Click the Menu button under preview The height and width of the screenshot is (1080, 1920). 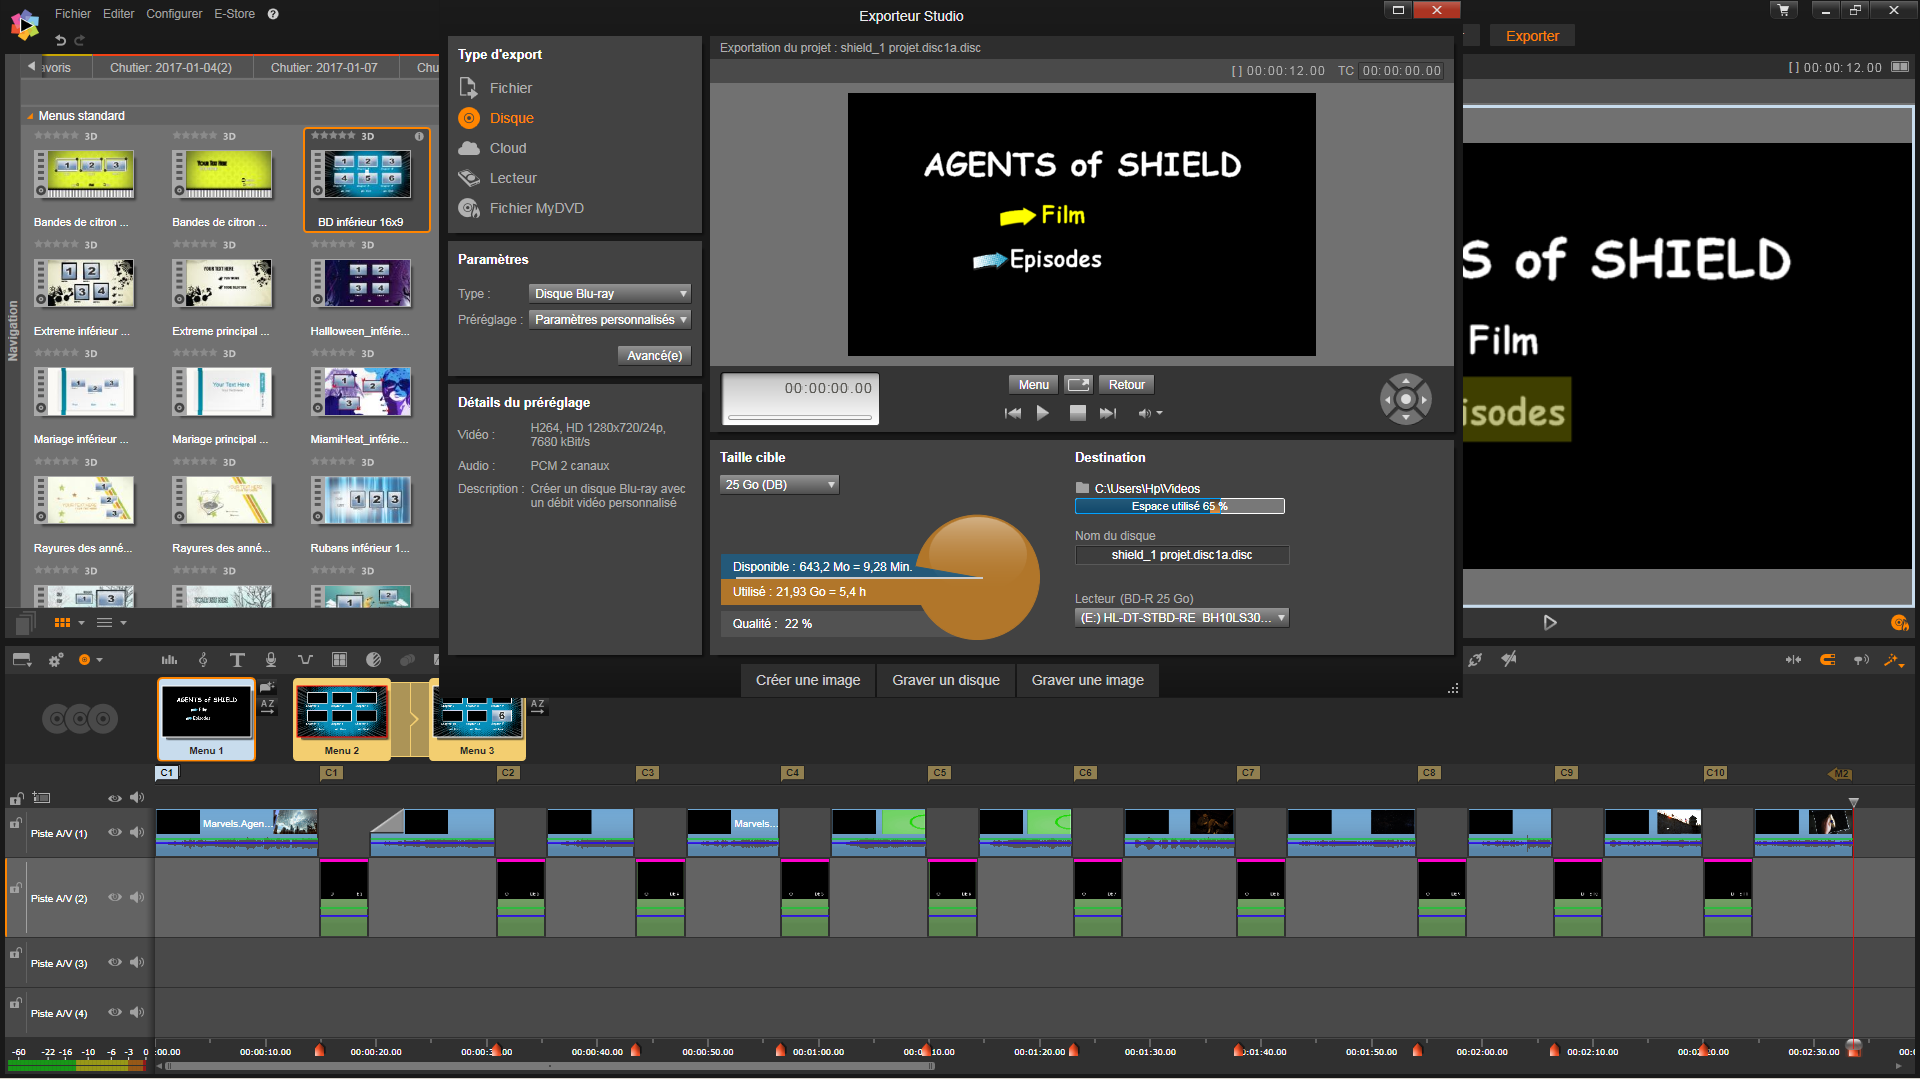(x=1033, y=385)
